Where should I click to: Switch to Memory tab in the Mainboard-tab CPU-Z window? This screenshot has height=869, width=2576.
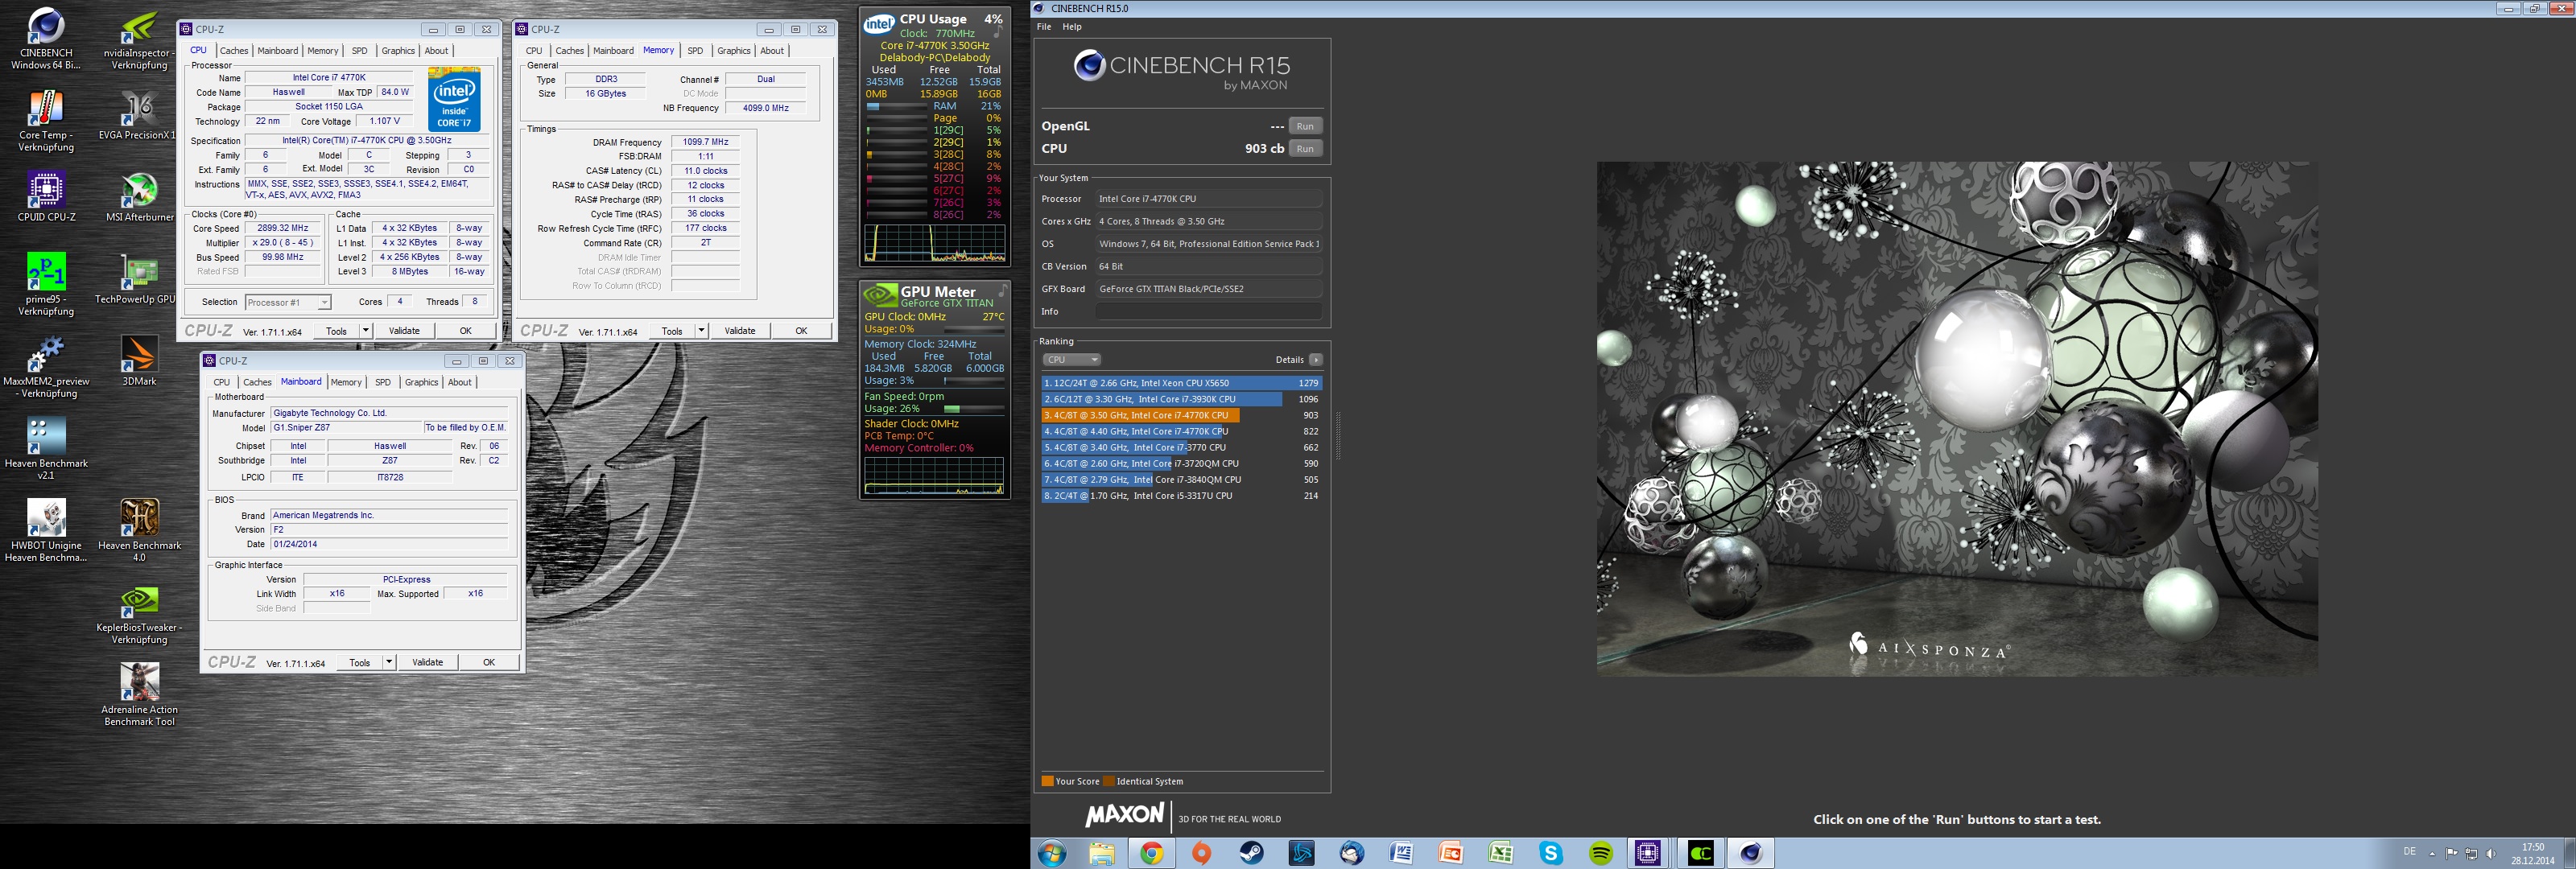click(346, 382)
